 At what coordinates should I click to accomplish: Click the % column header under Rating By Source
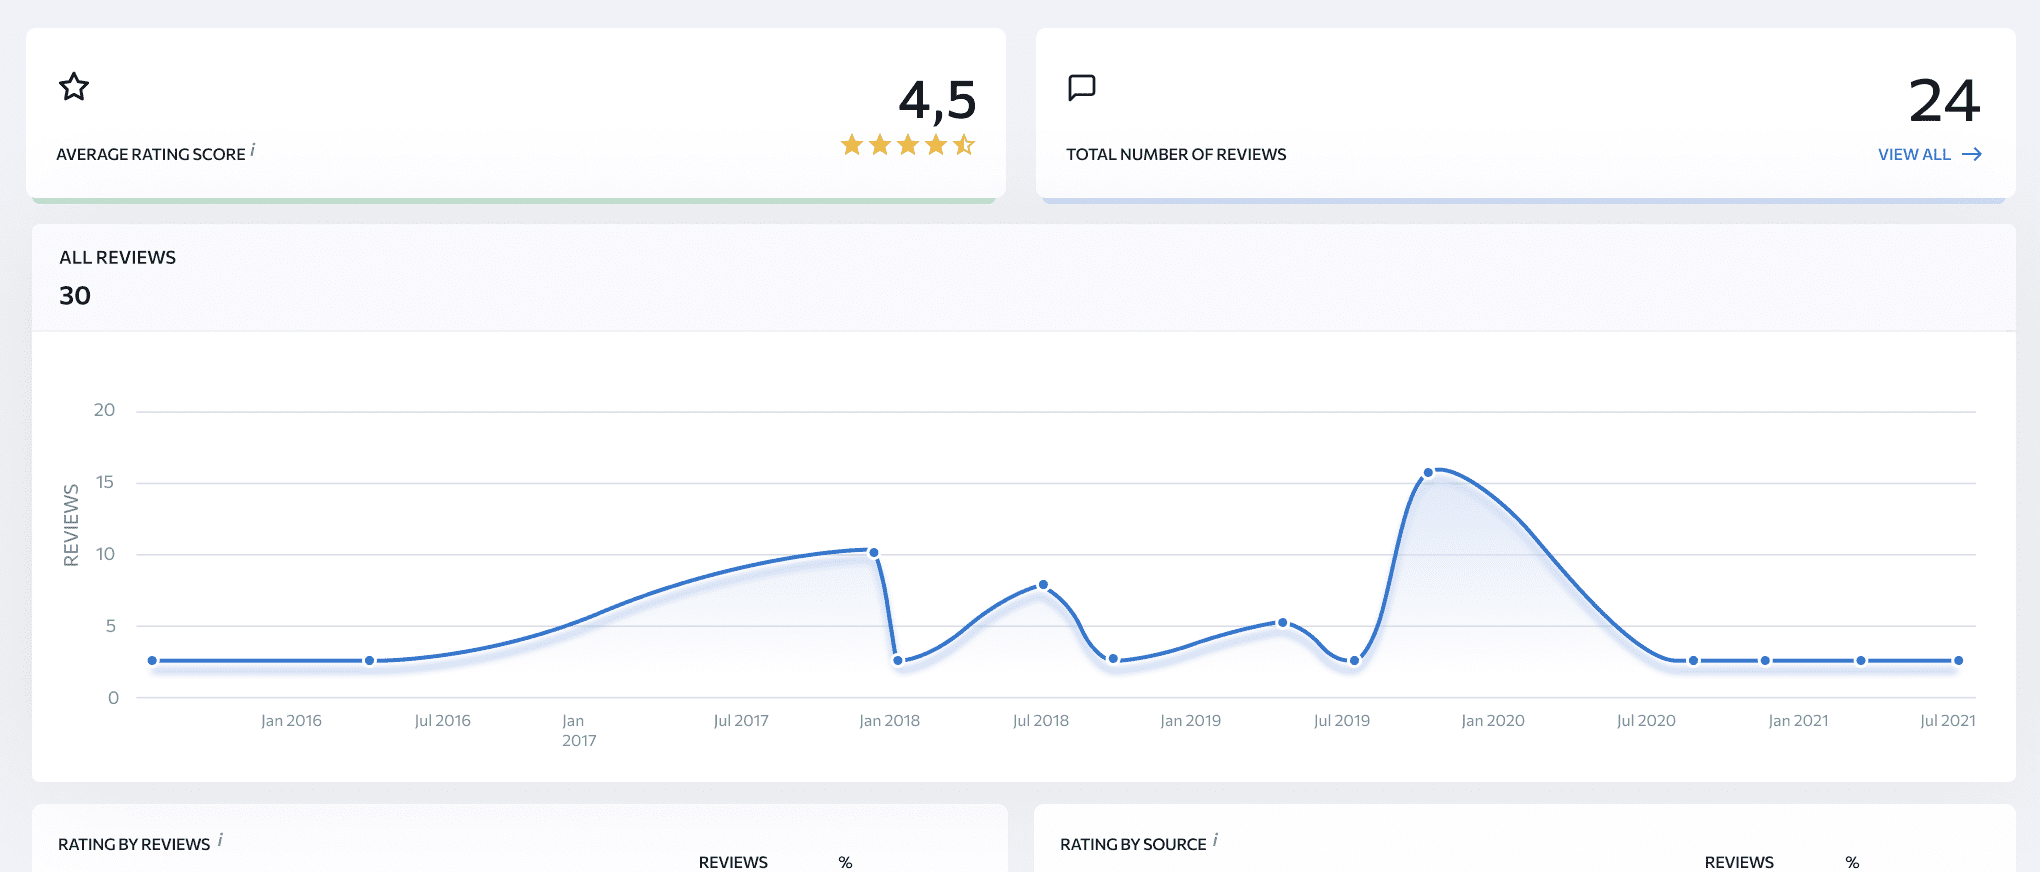click(x=1852, y=862)
